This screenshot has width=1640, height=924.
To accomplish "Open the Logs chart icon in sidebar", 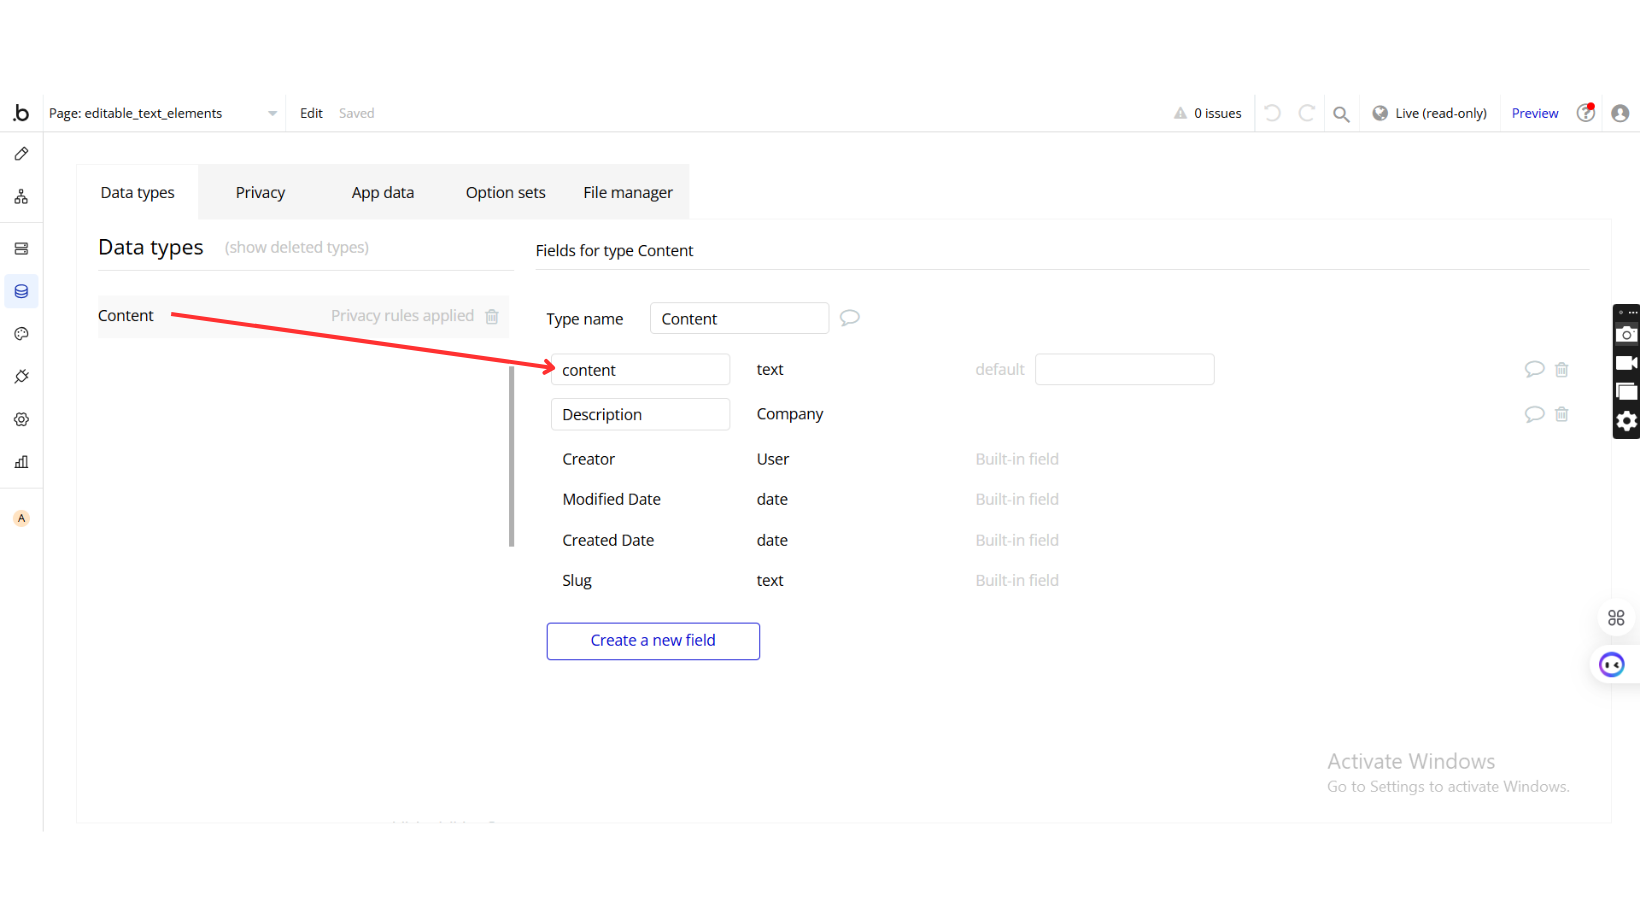I will 21,462.
